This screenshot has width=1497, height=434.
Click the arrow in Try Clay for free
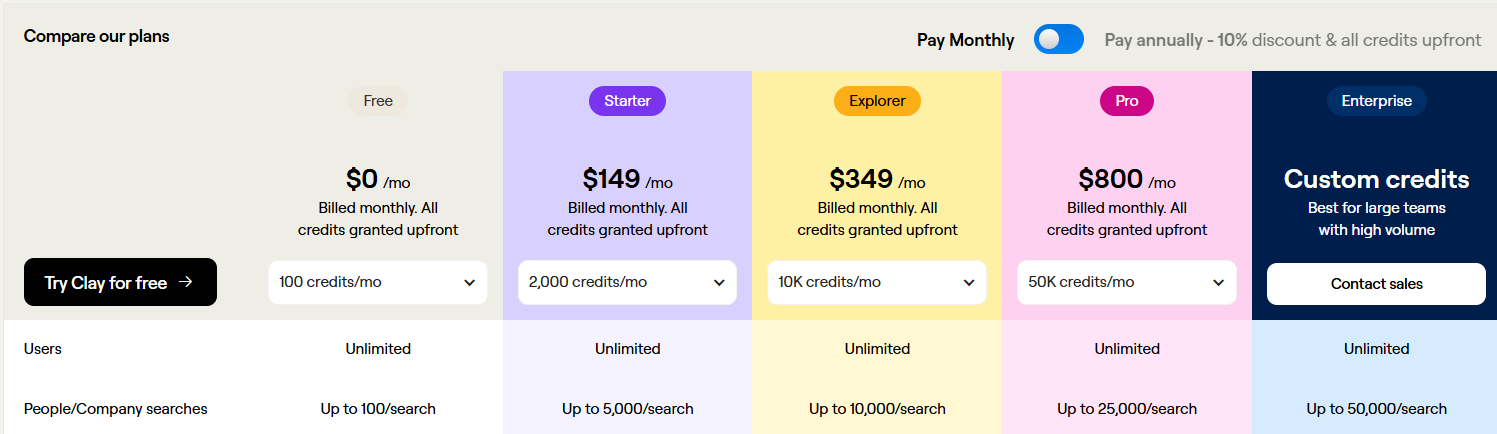click(x=185, y=283)
